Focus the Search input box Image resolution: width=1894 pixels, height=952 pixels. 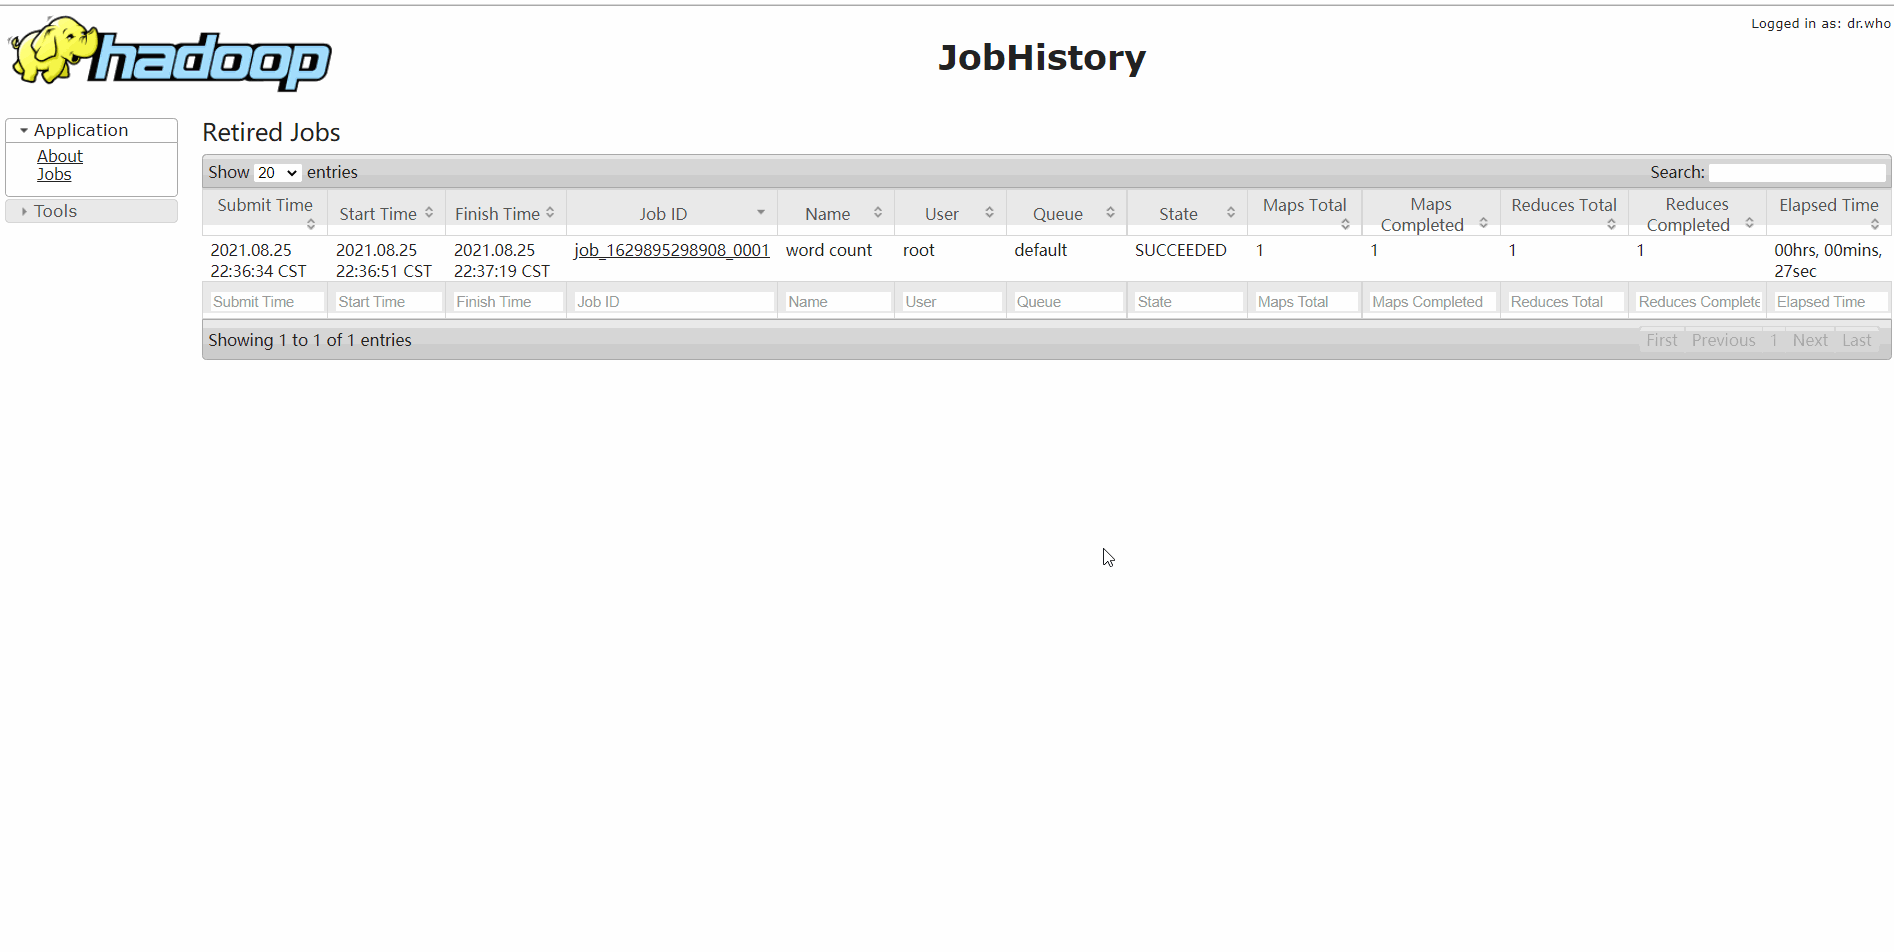click(1797, 173)
